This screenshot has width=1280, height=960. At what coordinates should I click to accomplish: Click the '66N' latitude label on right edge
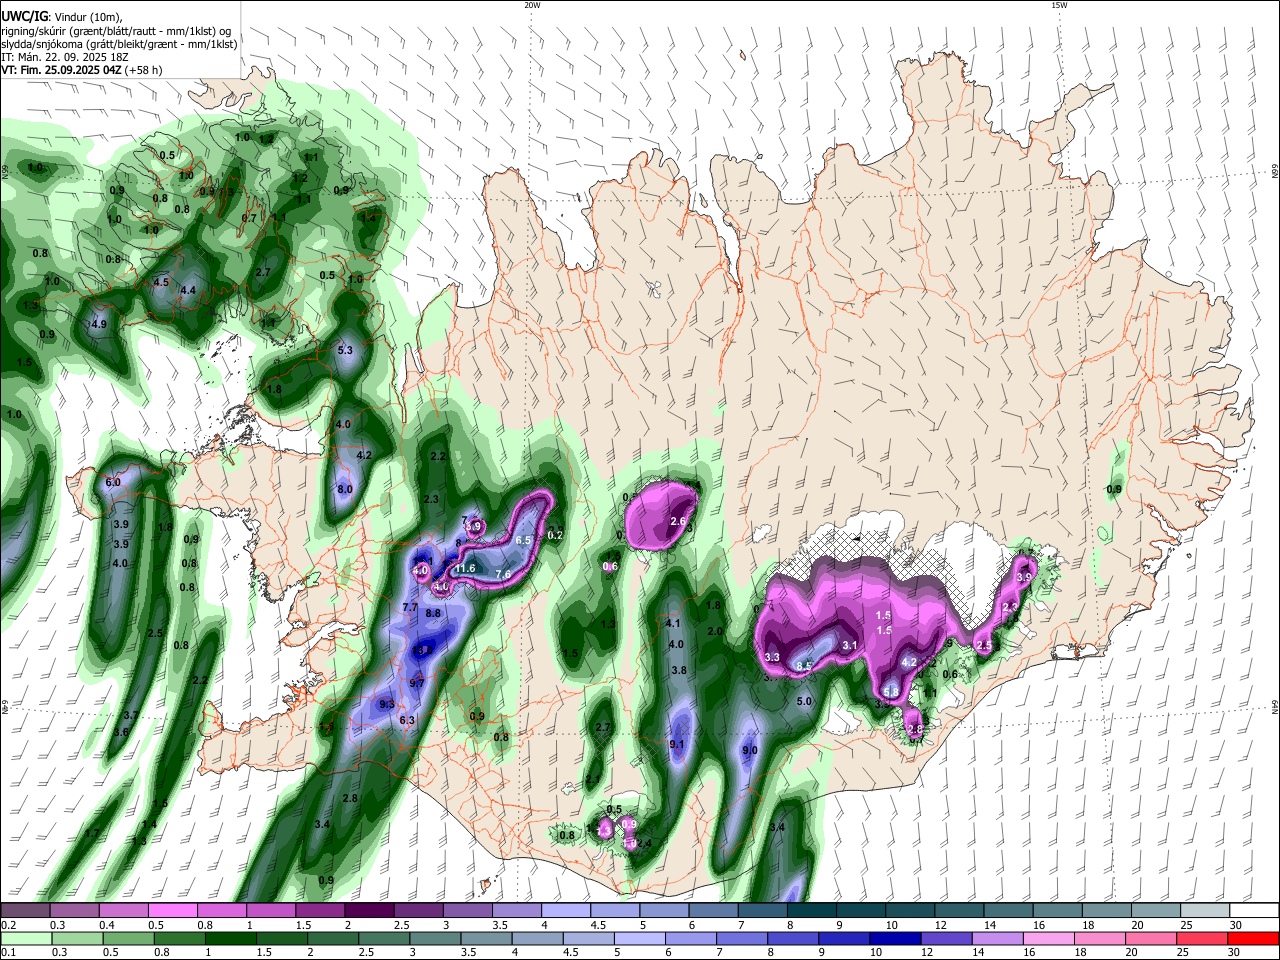pos(1275,172)
